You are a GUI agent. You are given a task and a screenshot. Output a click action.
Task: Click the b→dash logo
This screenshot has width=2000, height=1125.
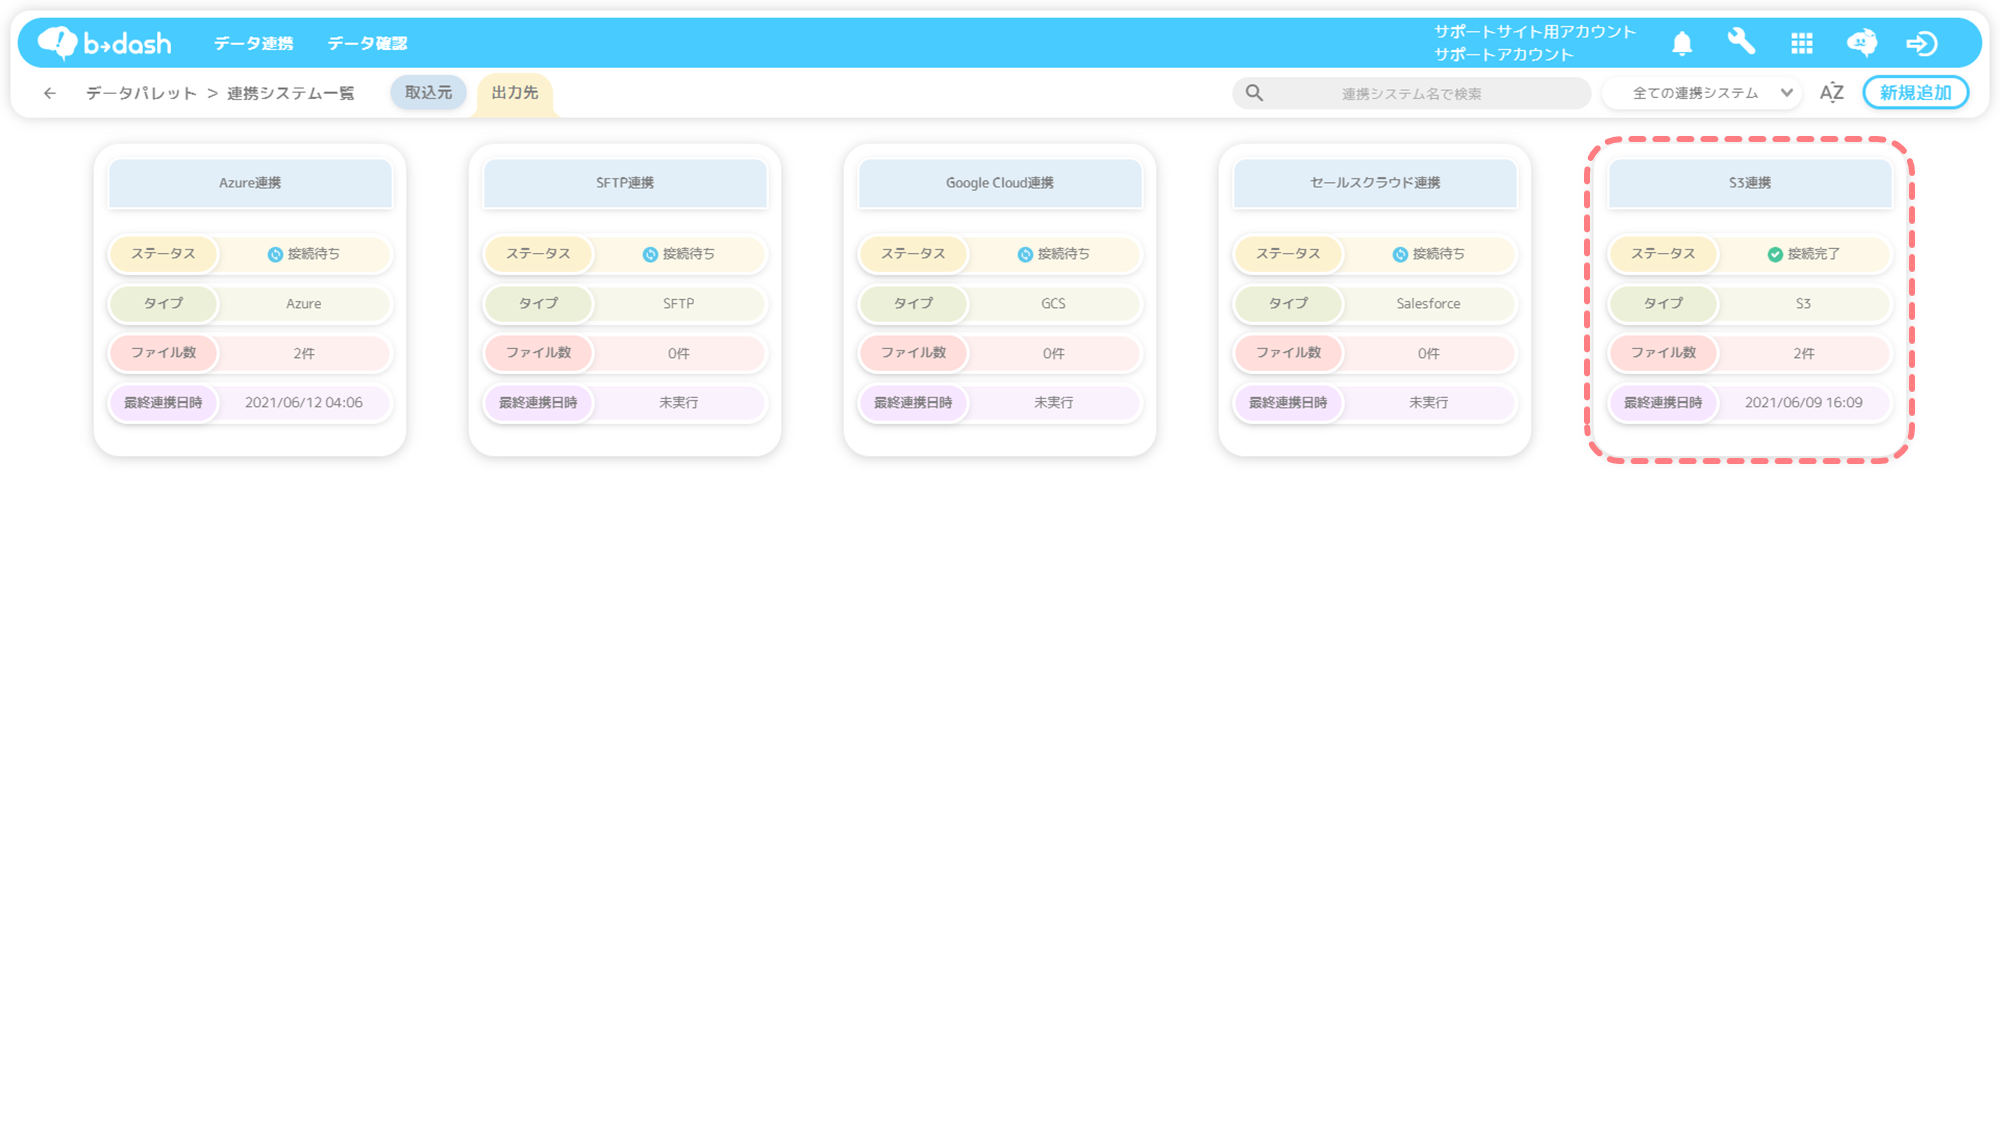(x=104, y=43)
